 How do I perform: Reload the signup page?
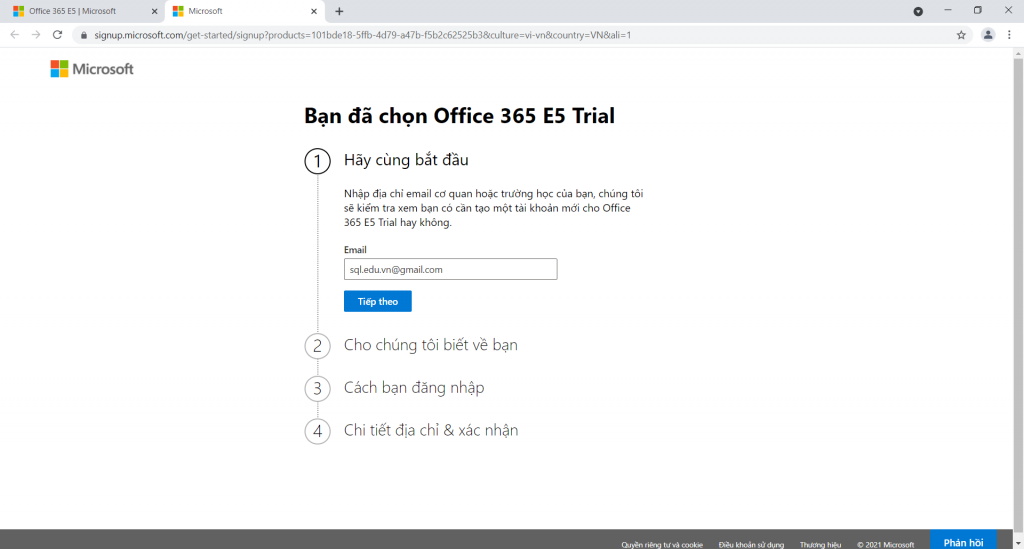tap(57, 35)
